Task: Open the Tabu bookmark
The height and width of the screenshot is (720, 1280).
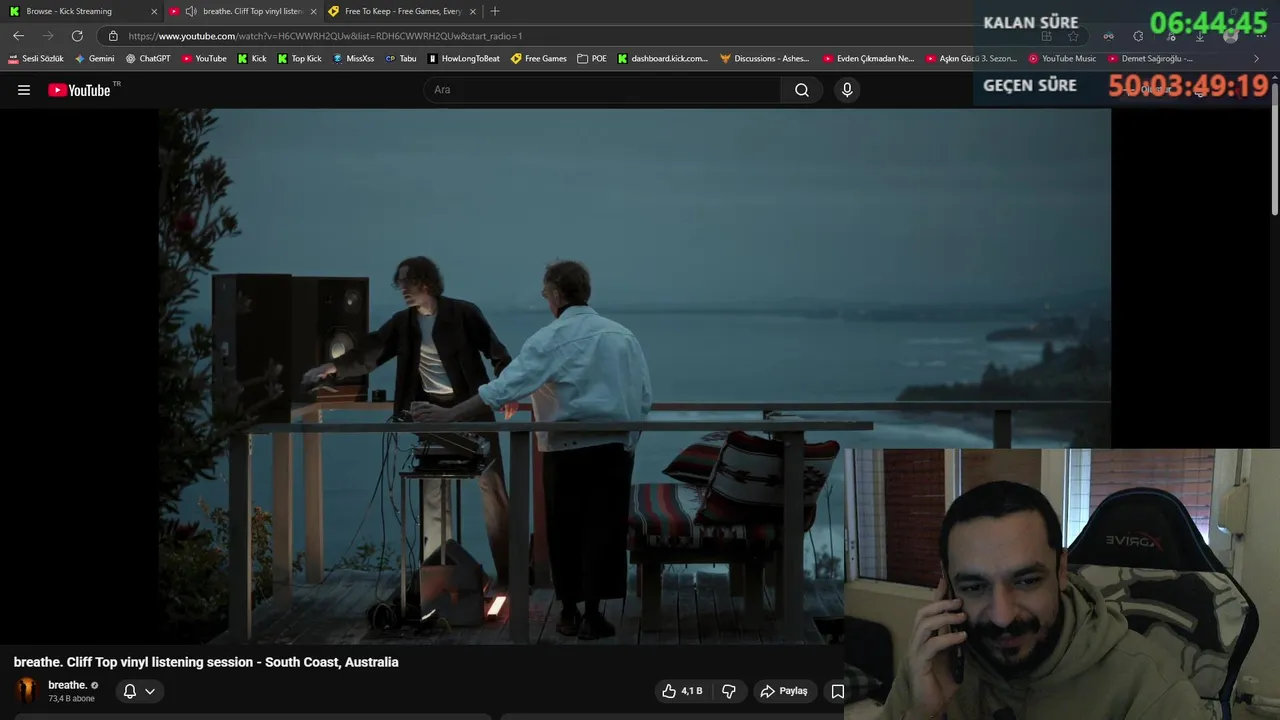Action: [401, 58]
